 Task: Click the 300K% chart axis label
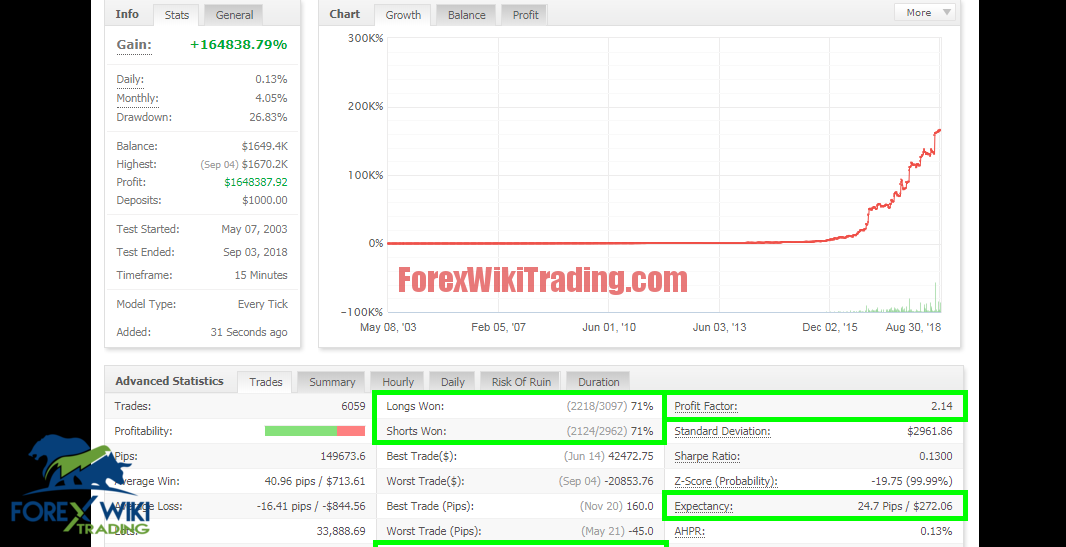click(x=366, y=38)
